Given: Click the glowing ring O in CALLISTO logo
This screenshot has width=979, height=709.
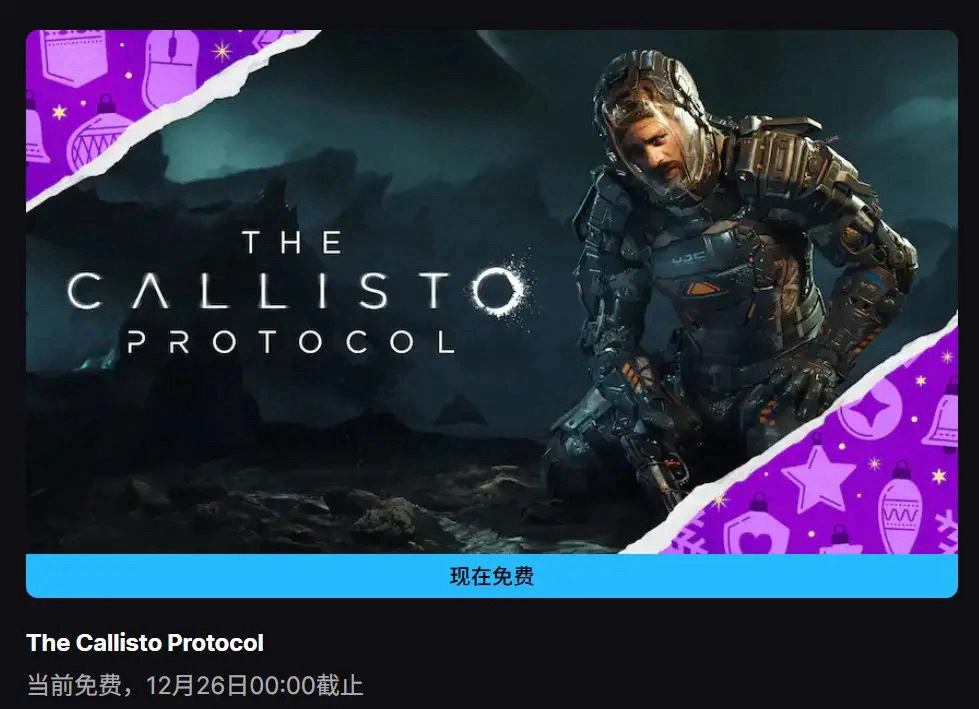Looking at the screenshot, I should (x=498, y=290).
